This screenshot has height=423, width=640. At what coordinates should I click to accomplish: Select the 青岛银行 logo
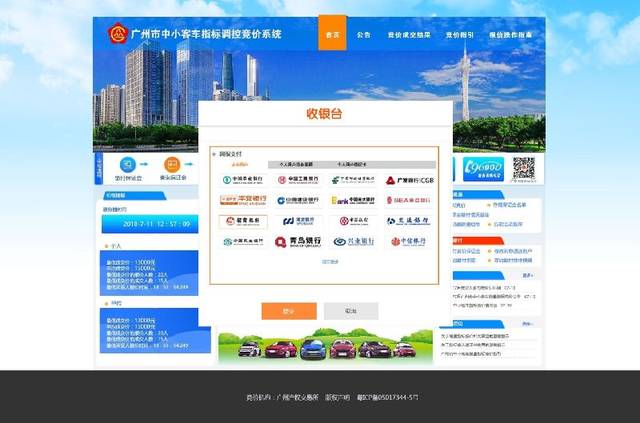pos(298,242)
